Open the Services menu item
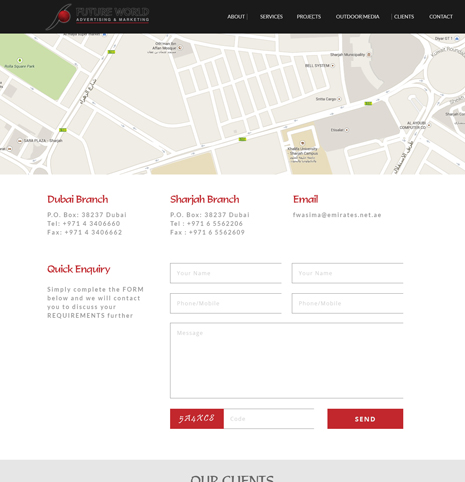 pos(271,17)
